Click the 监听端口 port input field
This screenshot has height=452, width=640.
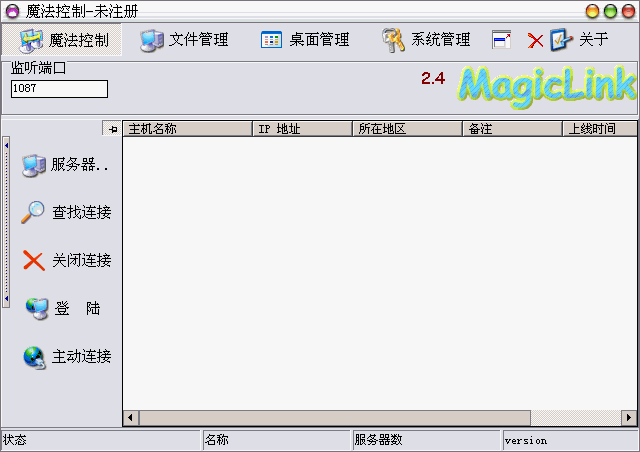59,89
